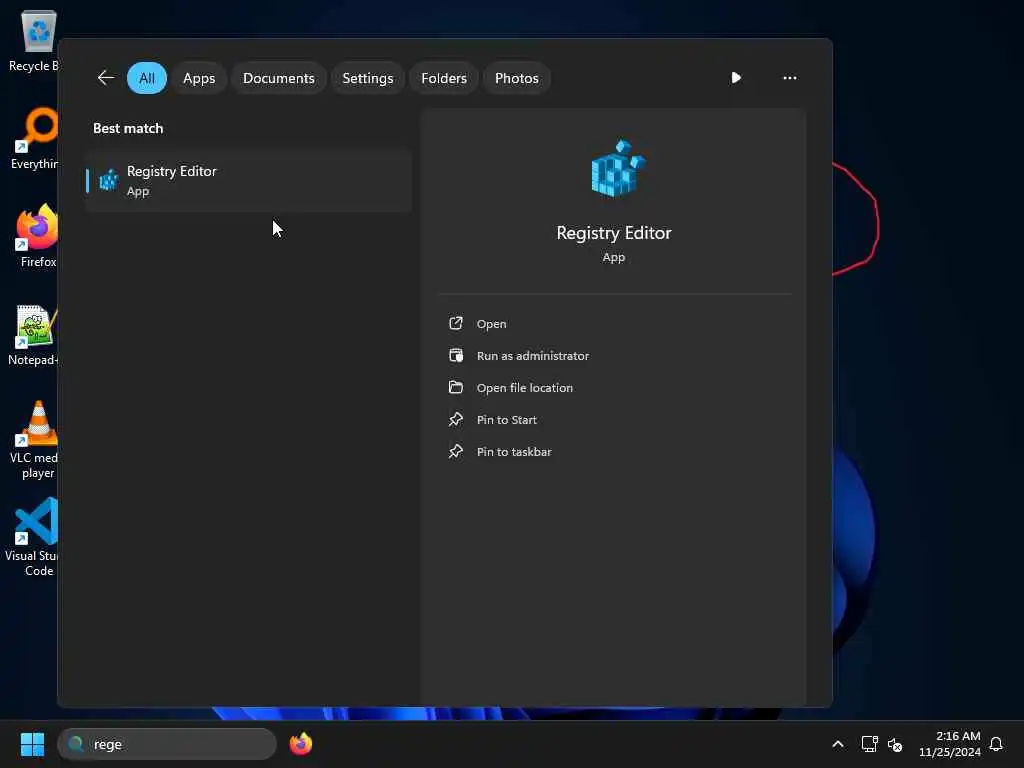Click the Windows Start button
1024x768 pixels.
(33, 744)
